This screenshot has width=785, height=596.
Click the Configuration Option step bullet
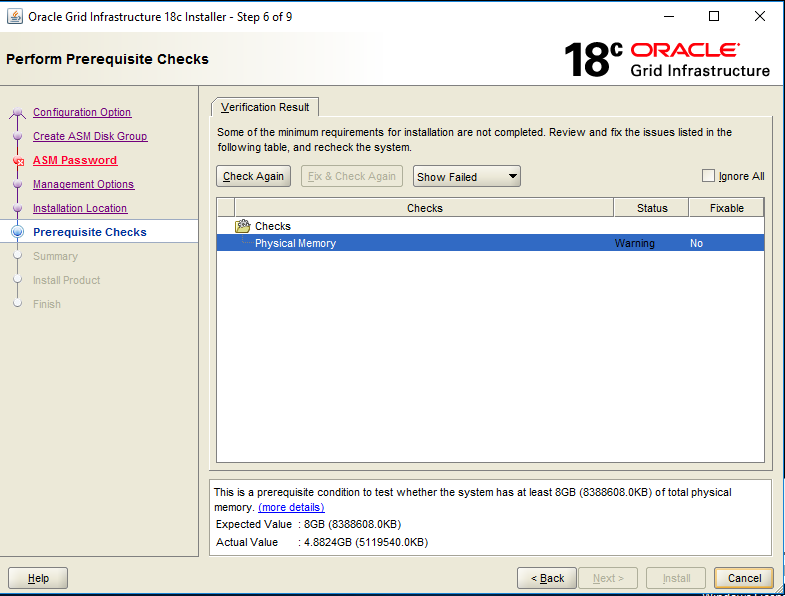click(18, 112)
